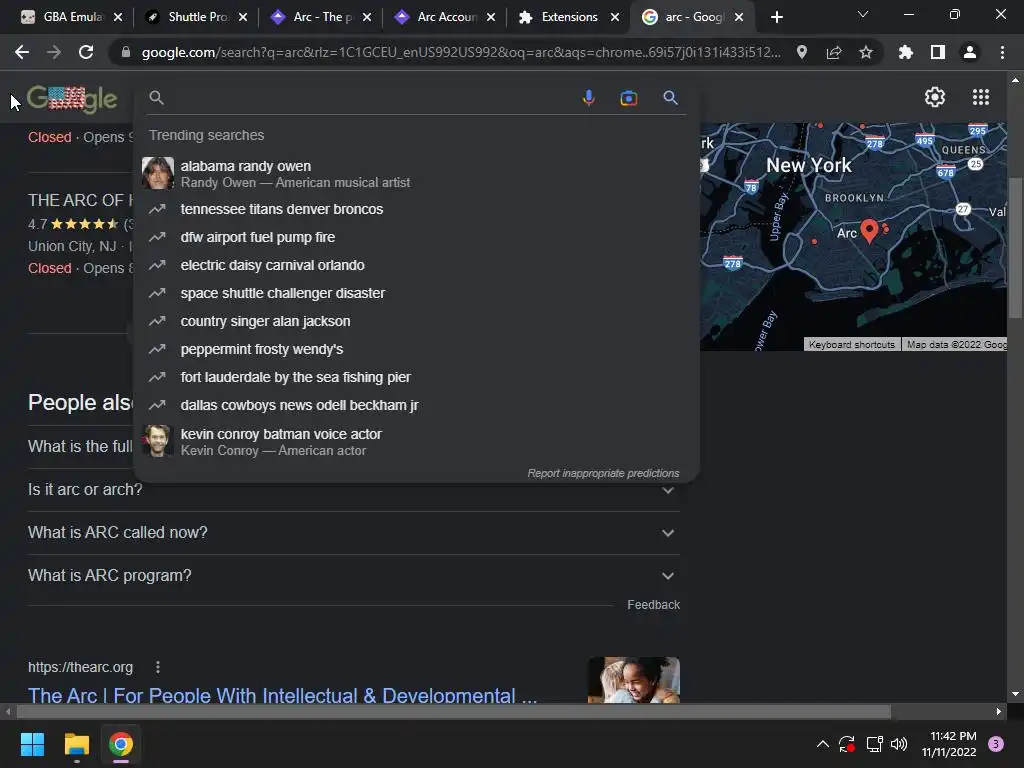Click the blue search magnifier button
Viewport: 1024px width, 768px height.
click(670, 98)
